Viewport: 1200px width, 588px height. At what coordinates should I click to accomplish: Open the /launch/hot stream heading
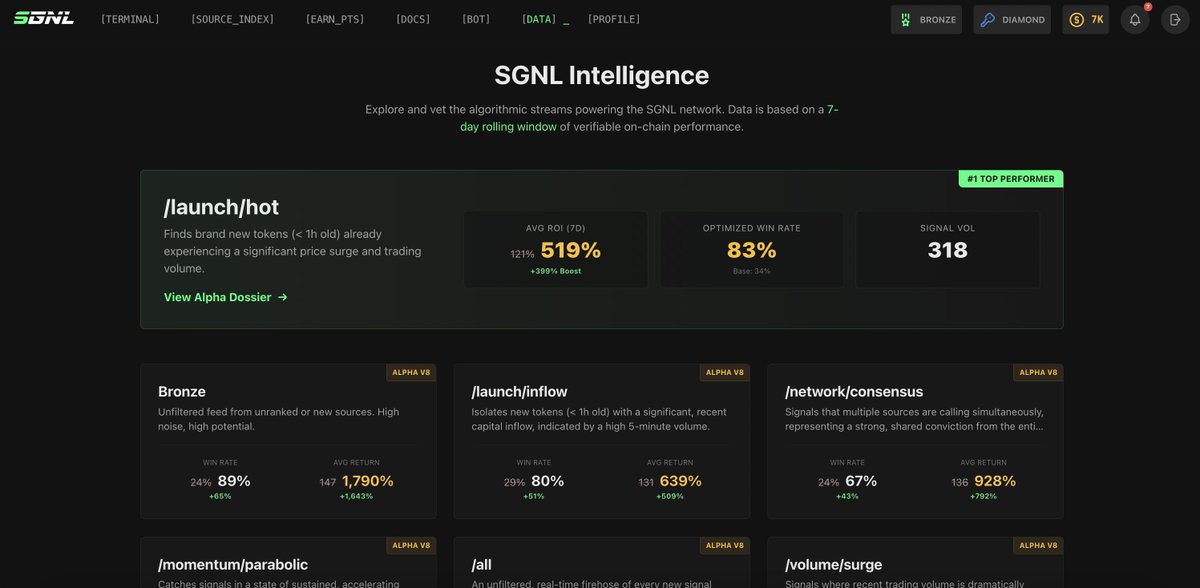[x=221, y=207]
